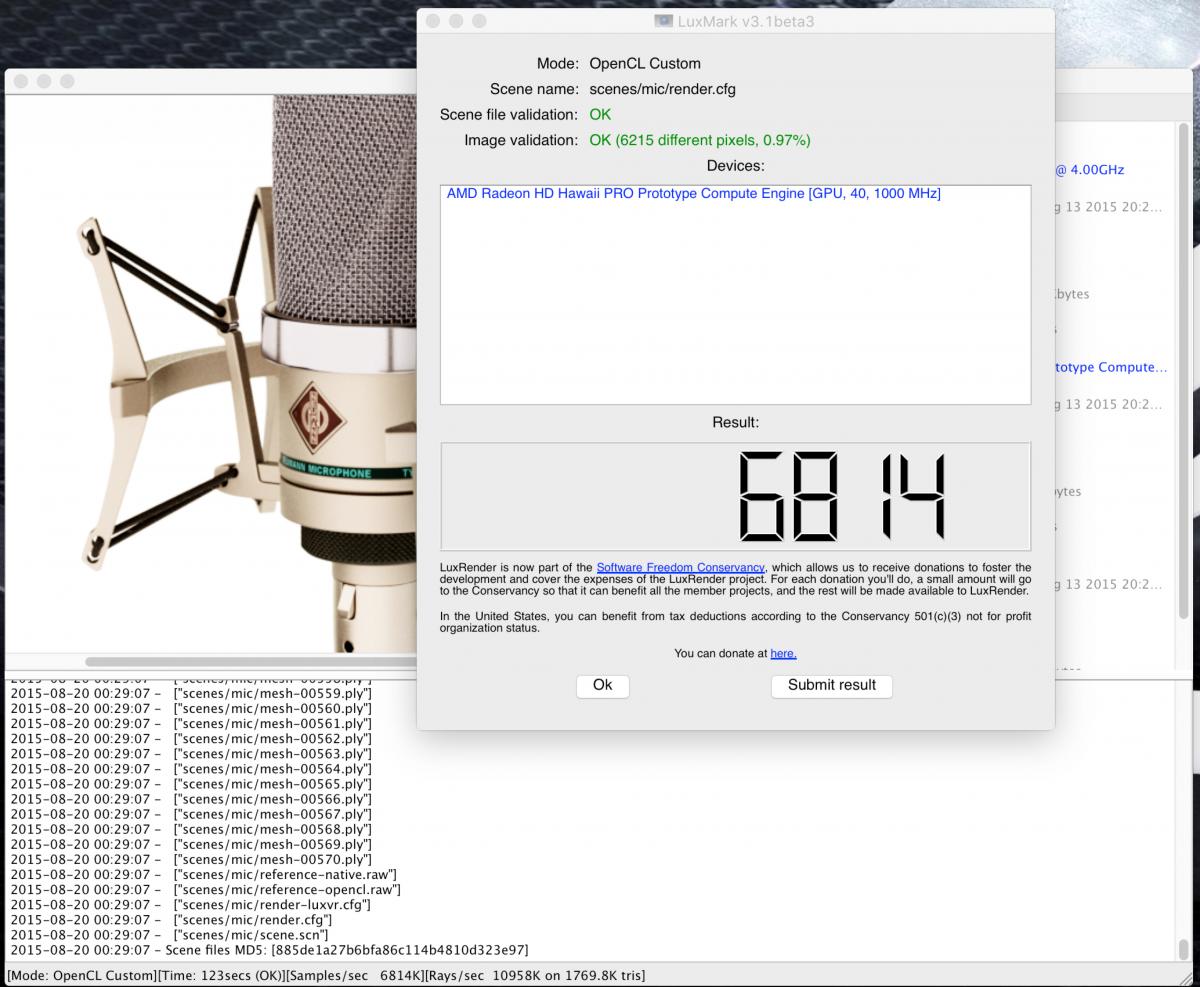Viewport: 1200px width, 987px height.
Task: Click the Submit result button
Action: coord(831,685)
